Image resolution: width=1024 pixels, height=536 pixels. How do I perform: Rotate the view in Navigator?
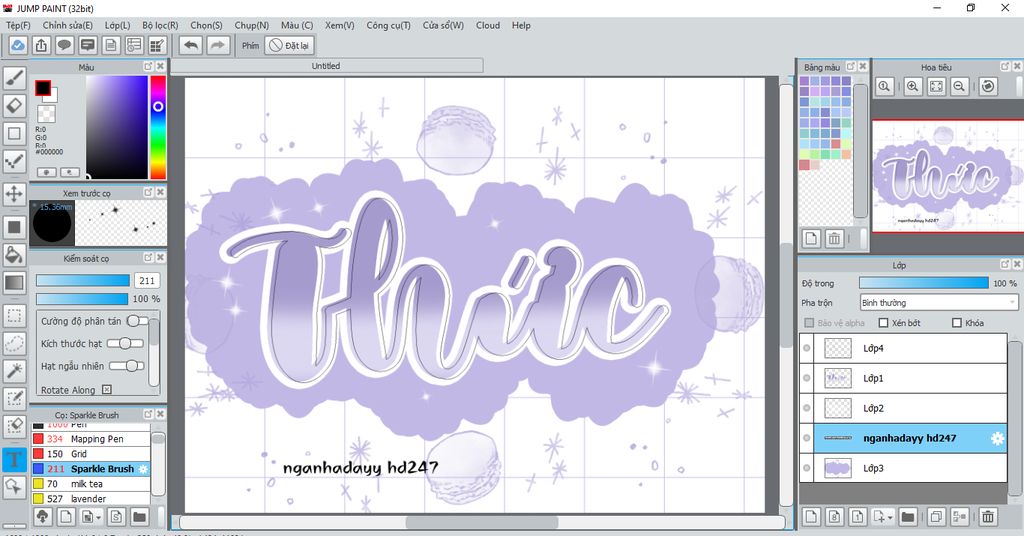click(988, 86)
